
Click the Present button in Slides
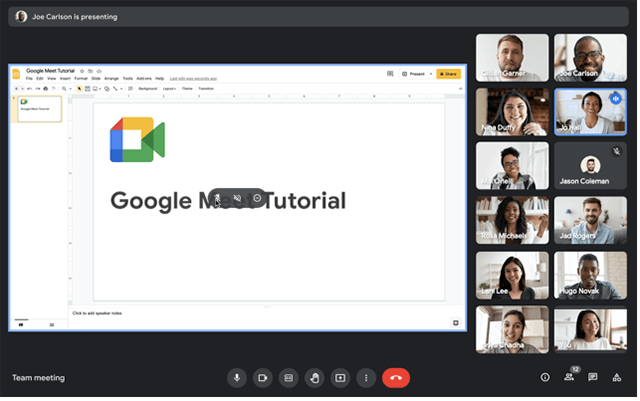(x=413, y=74)
